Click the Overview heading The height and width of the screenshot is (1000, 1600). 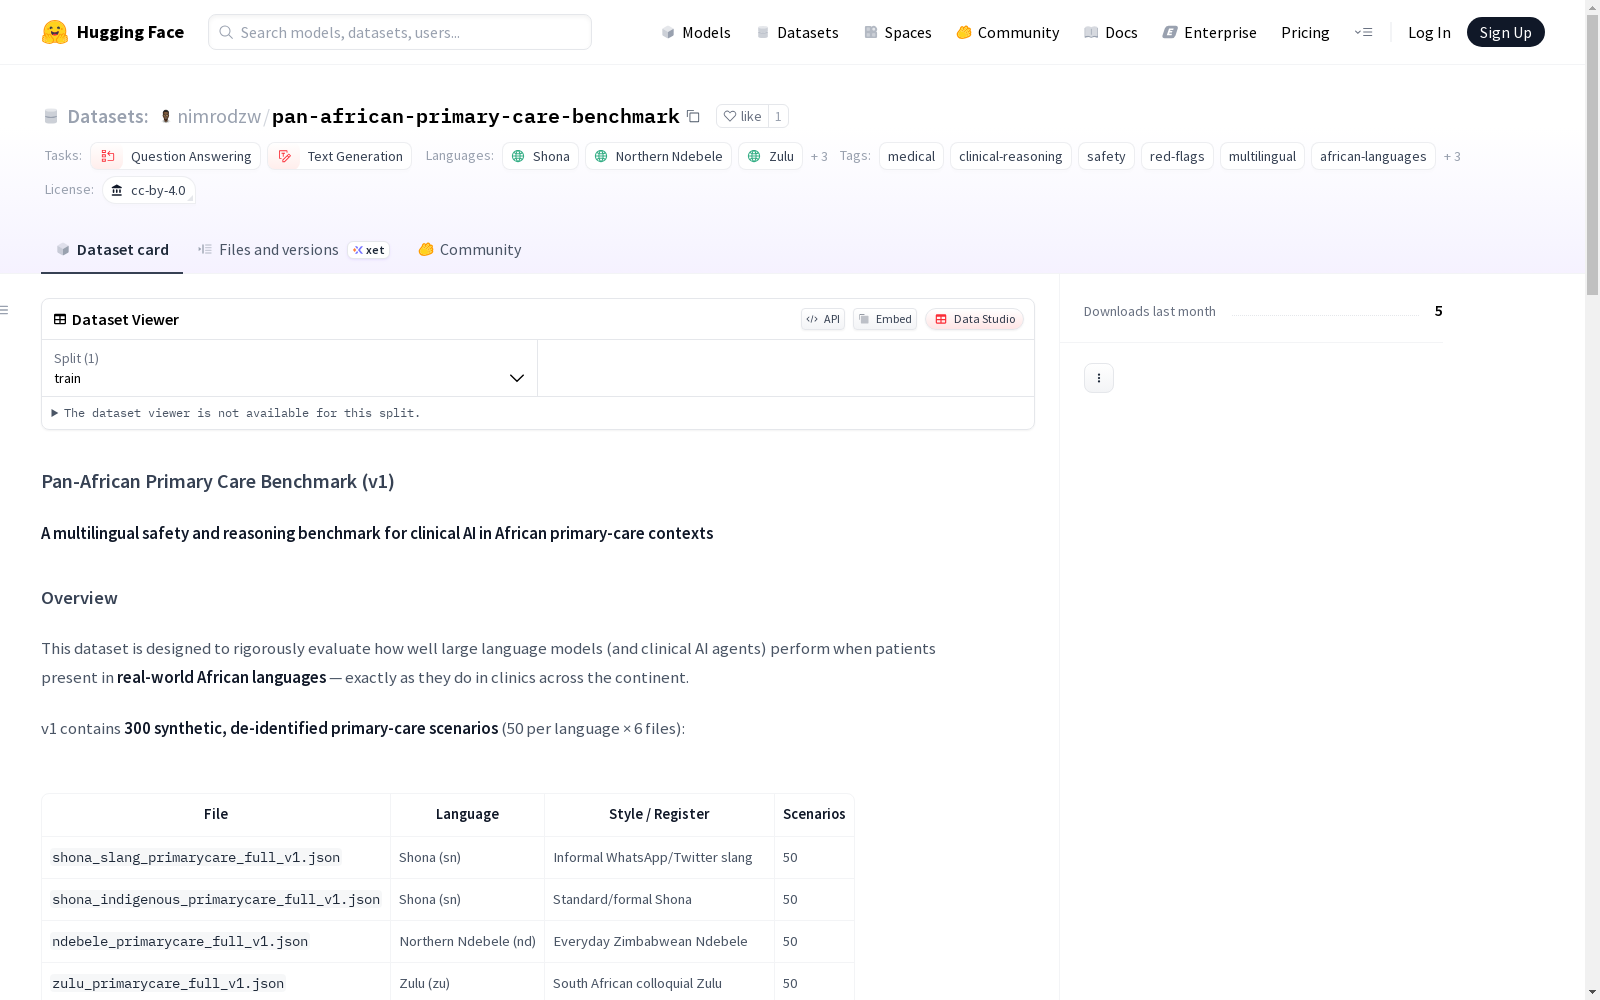79,598
